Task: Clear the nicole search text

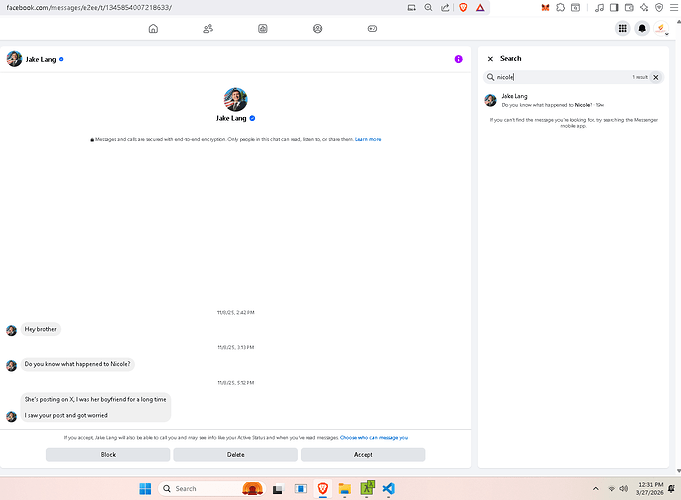Action: pos(656,77)
